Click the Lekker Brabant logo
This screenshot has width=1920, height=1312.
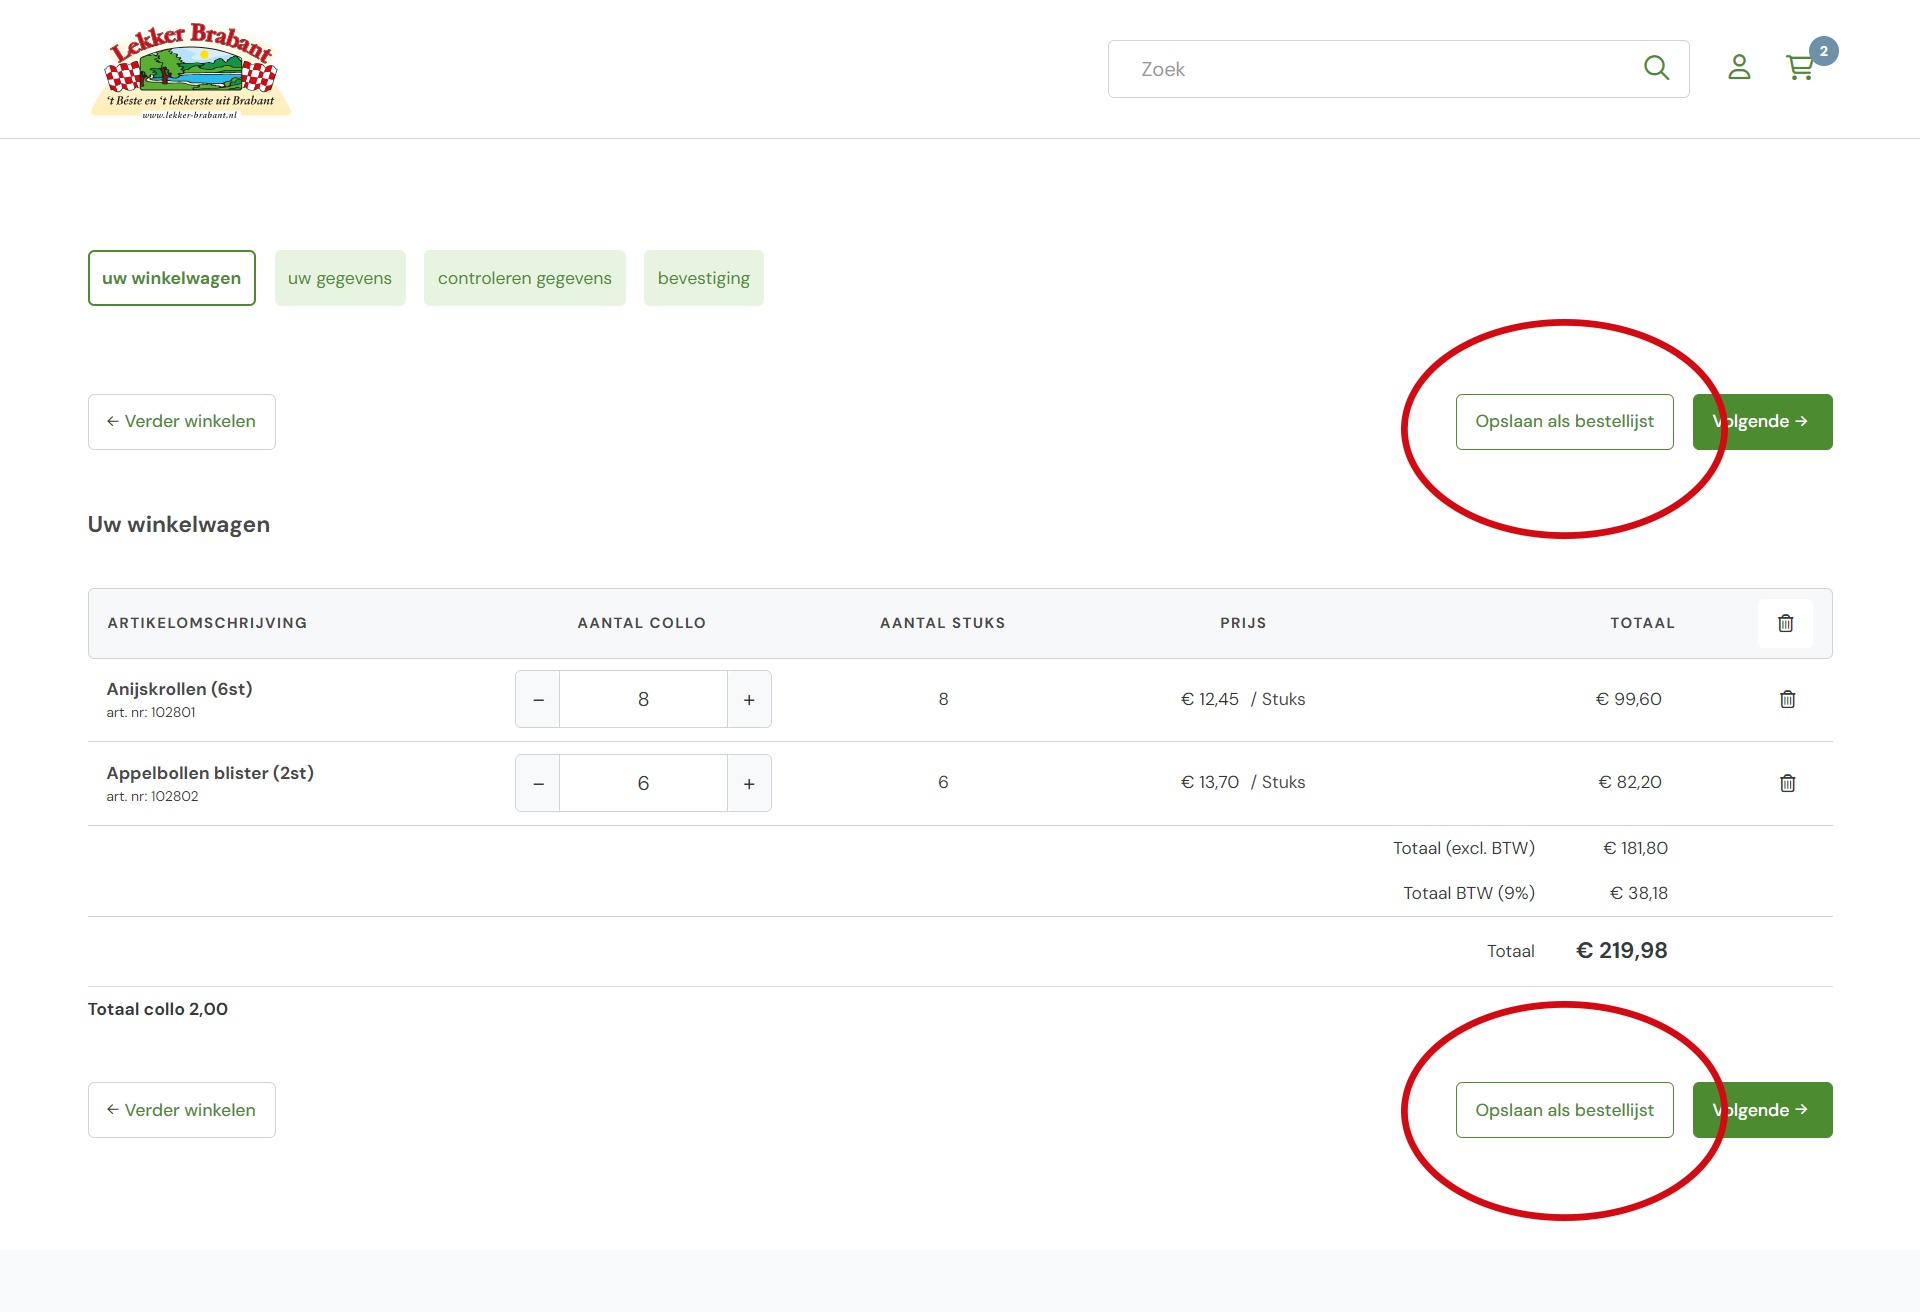[x=190, y=69]
